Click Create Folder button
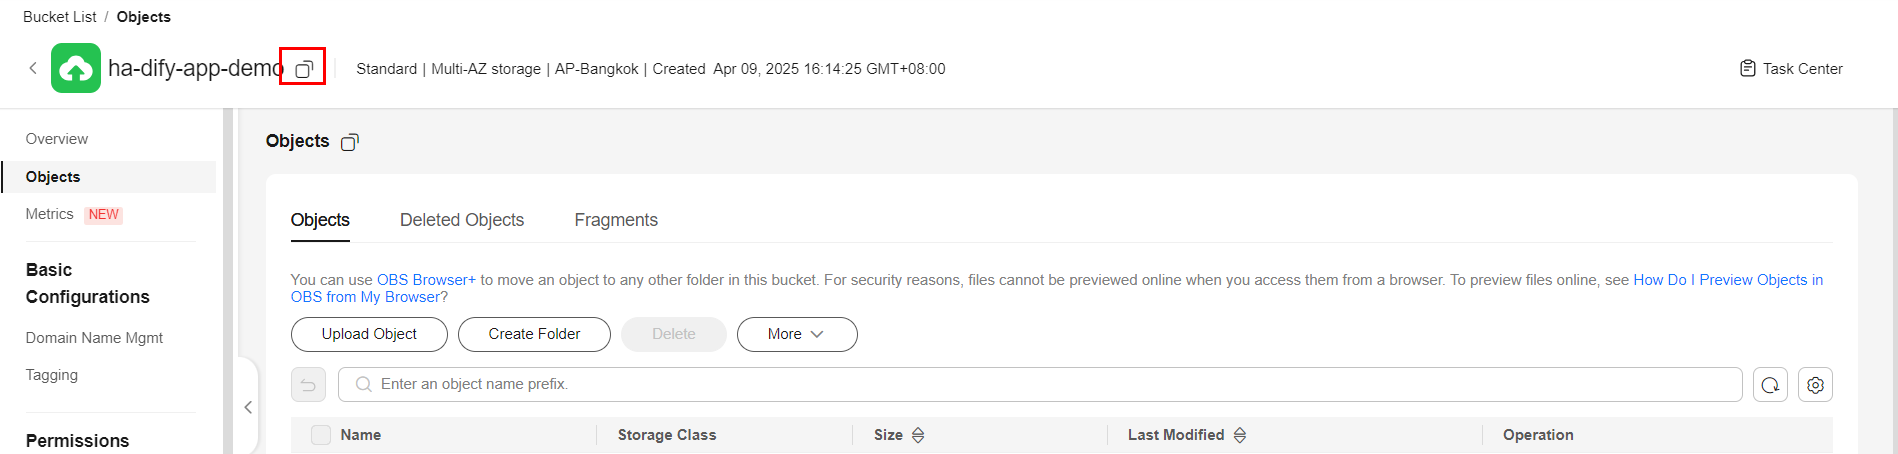 pos(534,334)
